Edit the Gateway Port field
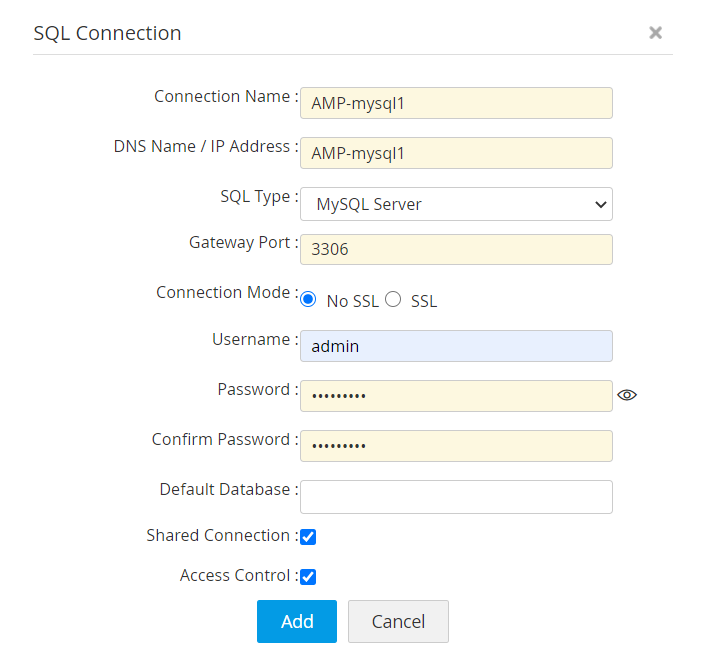The width and height of the screenshot is (705, 662). click(x=456, y=249)
